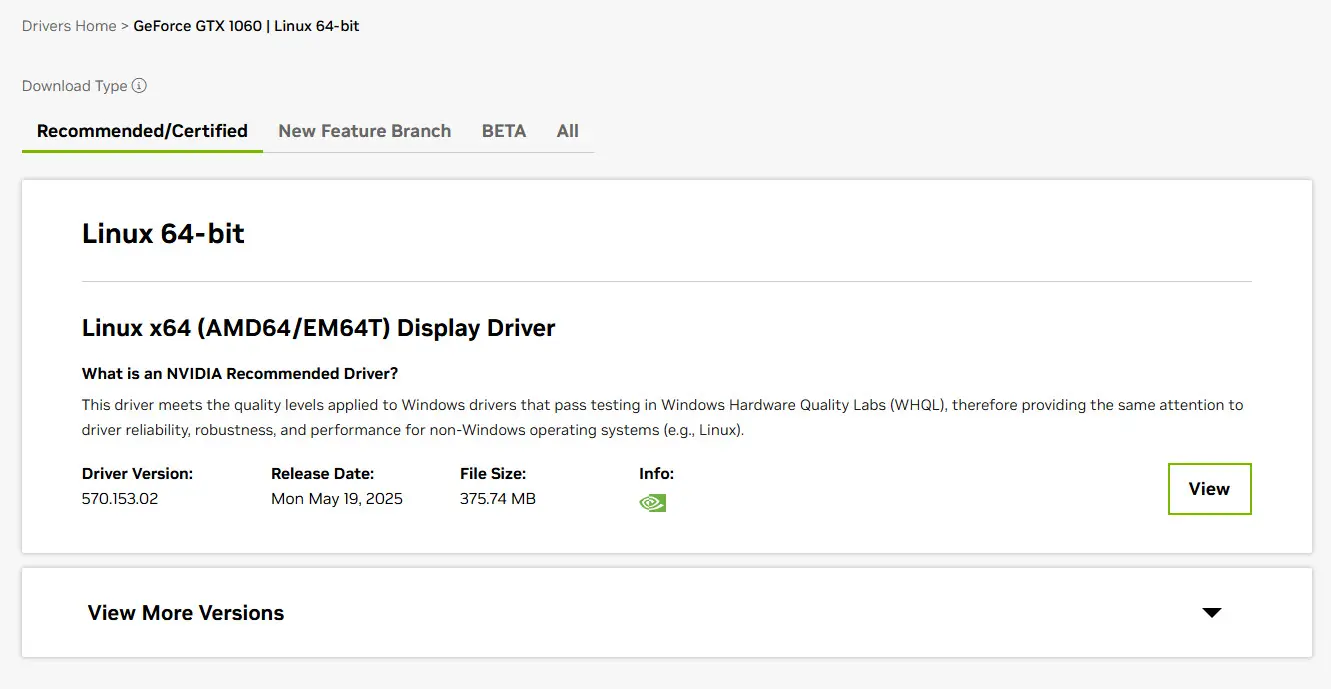Click driver version number 570.153.02

[120, 498]
